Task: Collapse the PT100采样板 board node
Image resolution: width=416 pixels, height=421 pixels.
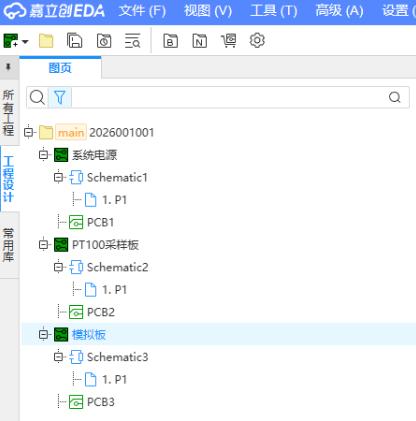Action: click(x=44, y=245)
